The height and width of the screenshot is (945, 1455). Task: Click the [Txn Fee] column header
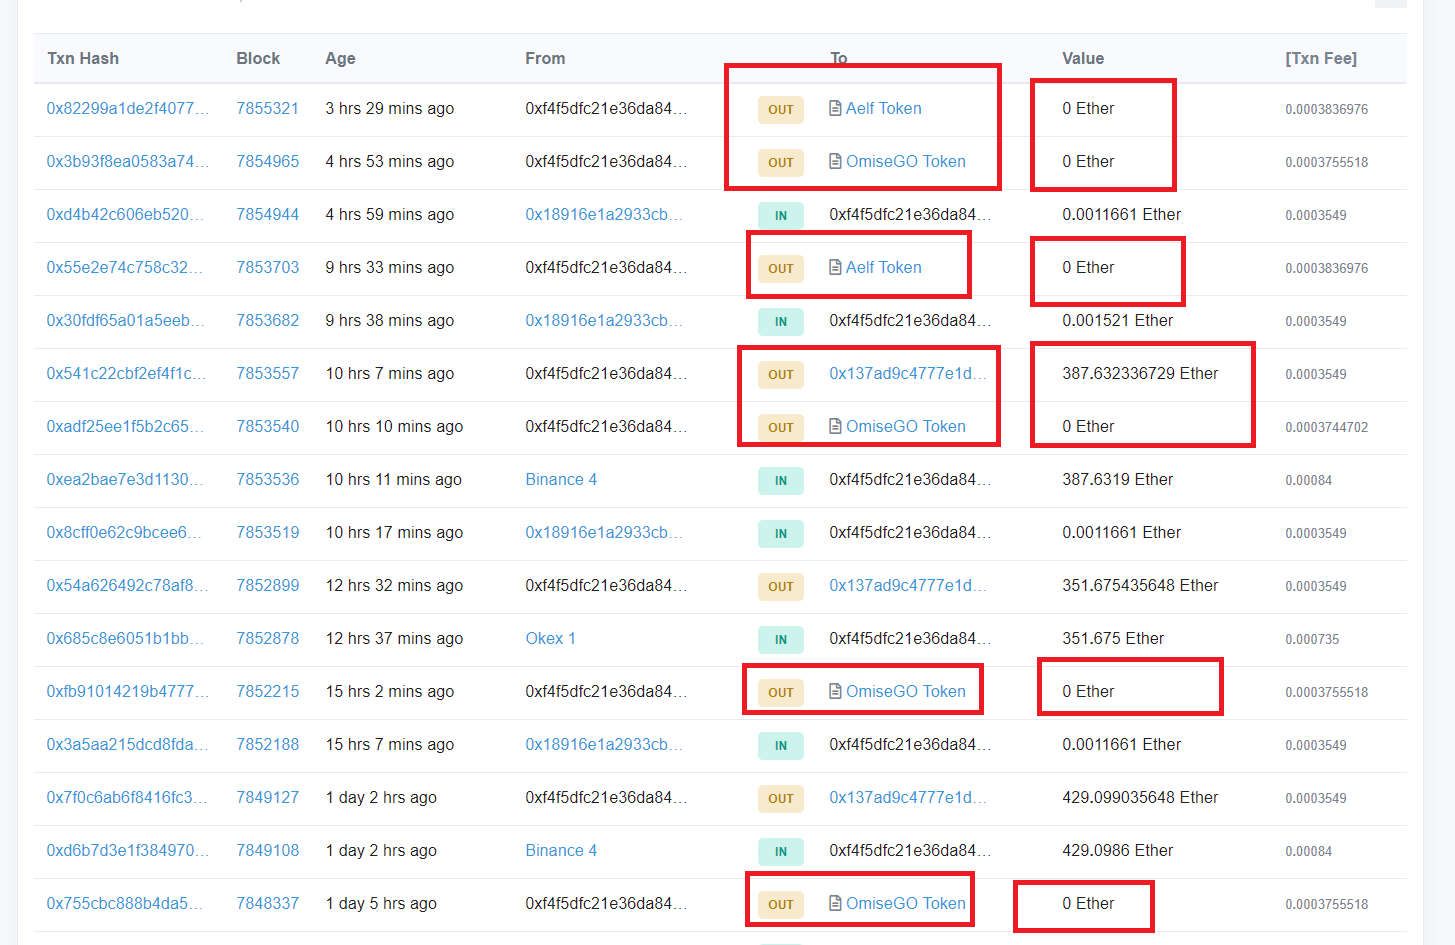(x=1321, y=58)
